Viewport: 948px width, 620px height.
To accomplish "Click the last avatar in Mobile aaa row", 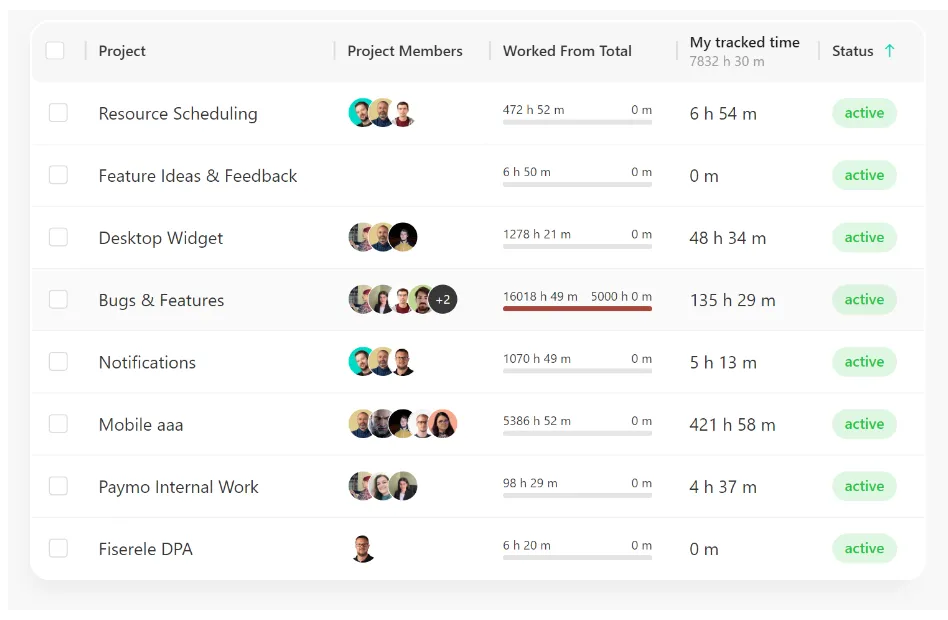I will coord(443,423).
